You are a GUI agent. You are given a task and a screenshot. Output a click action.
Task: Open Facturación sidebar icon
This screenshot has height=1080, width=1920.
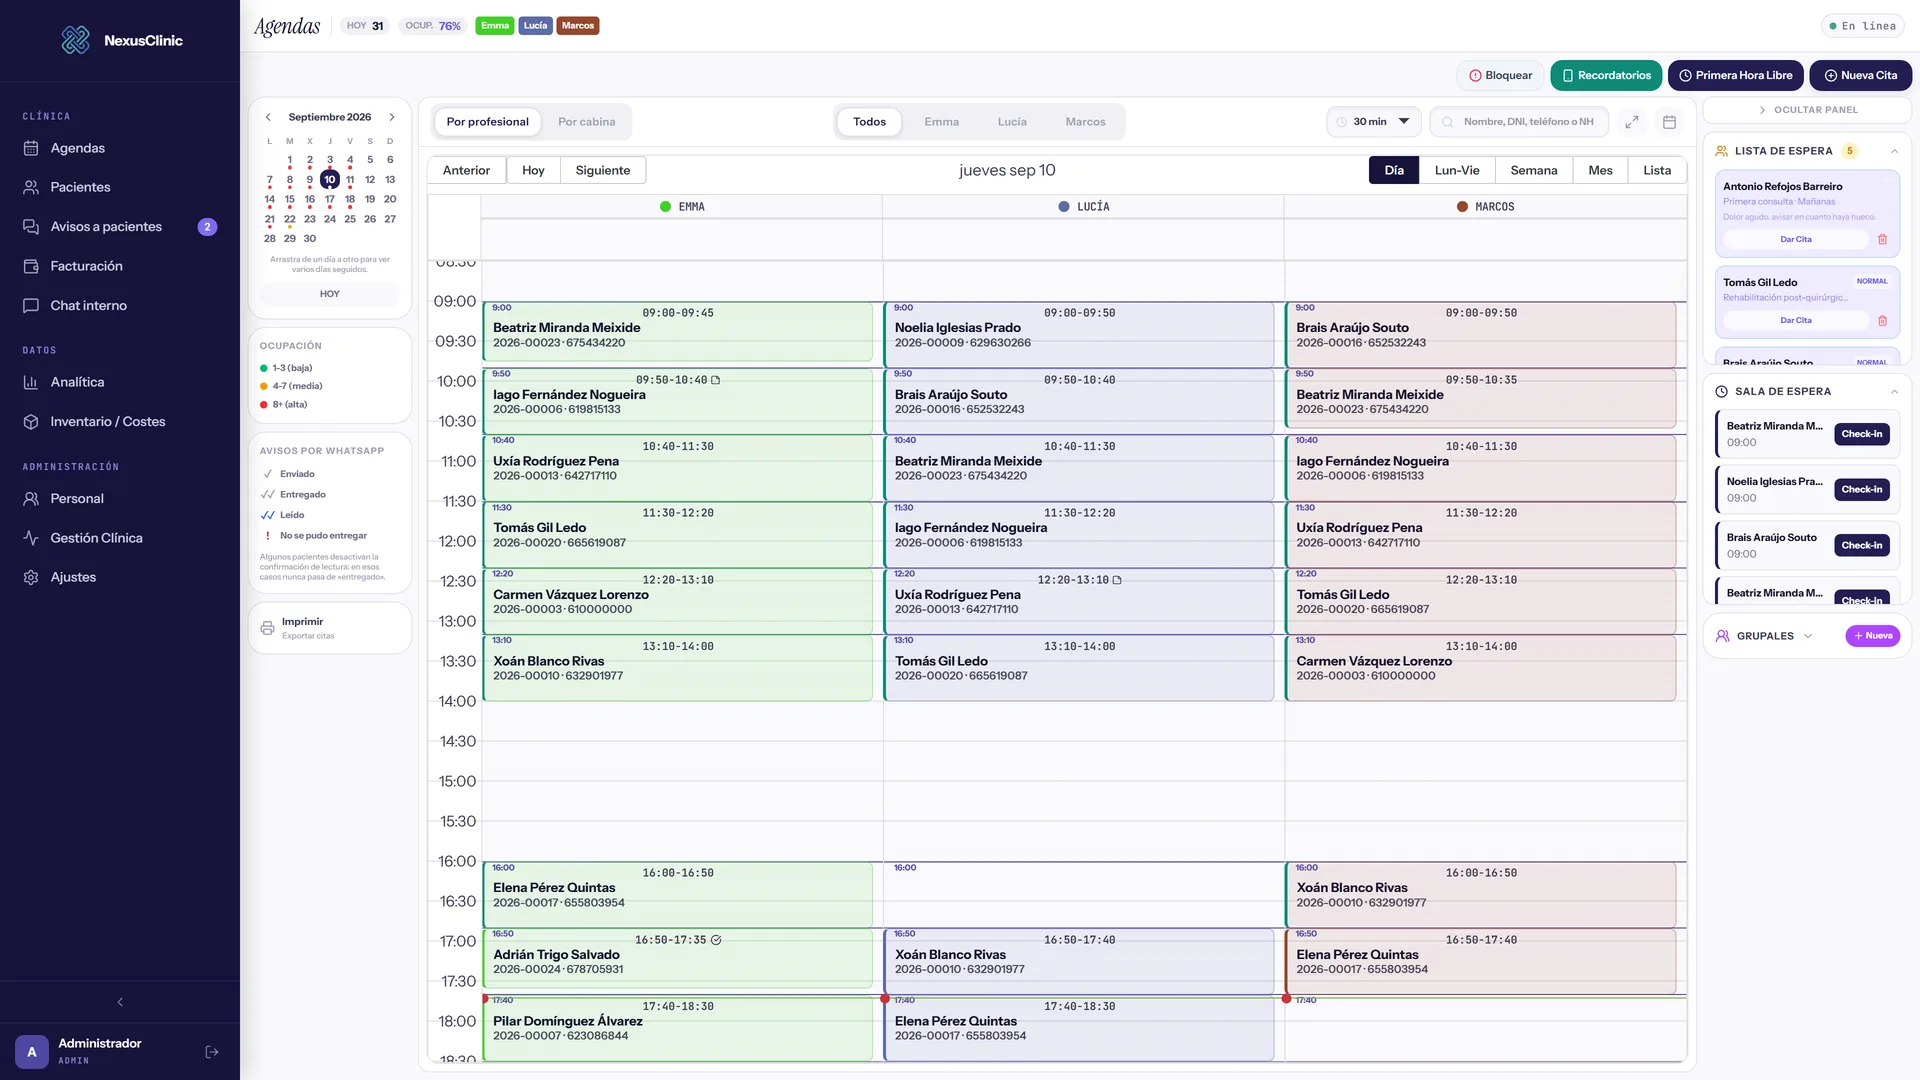pos(31,266)
